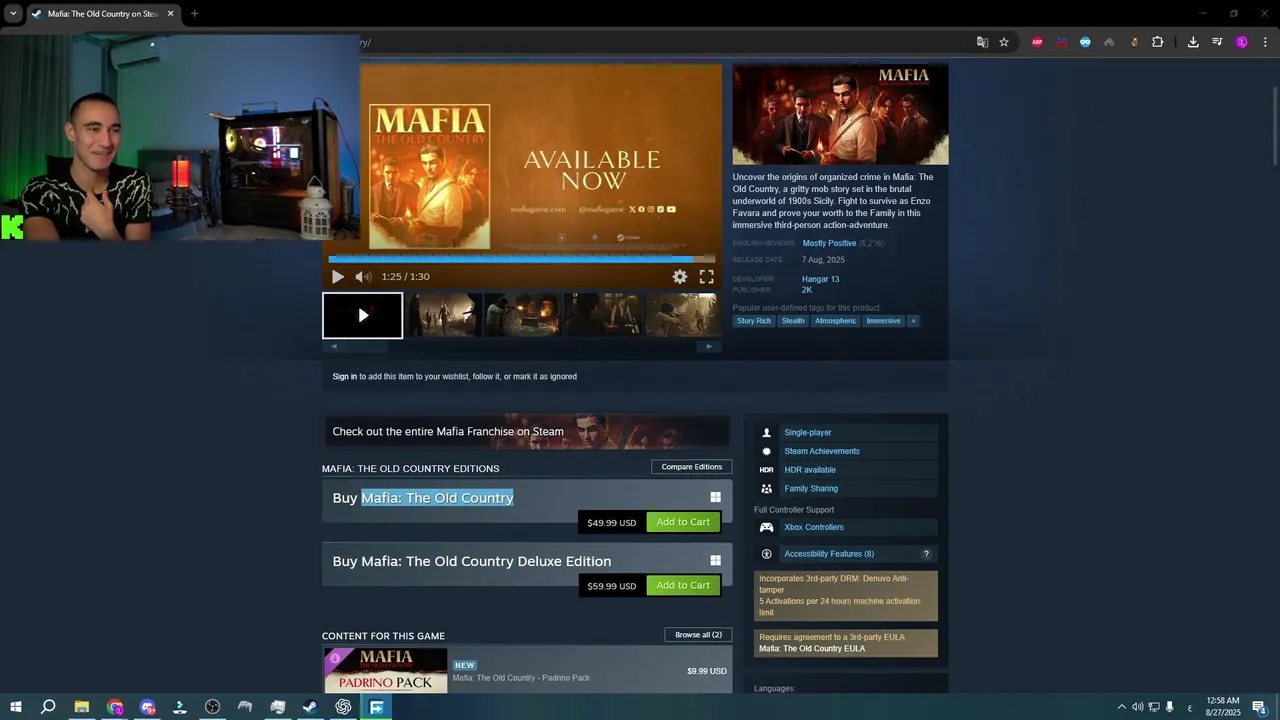Open the Immersive tag
Viewport: 1280px width, 720px height.
tap(883, 321)
